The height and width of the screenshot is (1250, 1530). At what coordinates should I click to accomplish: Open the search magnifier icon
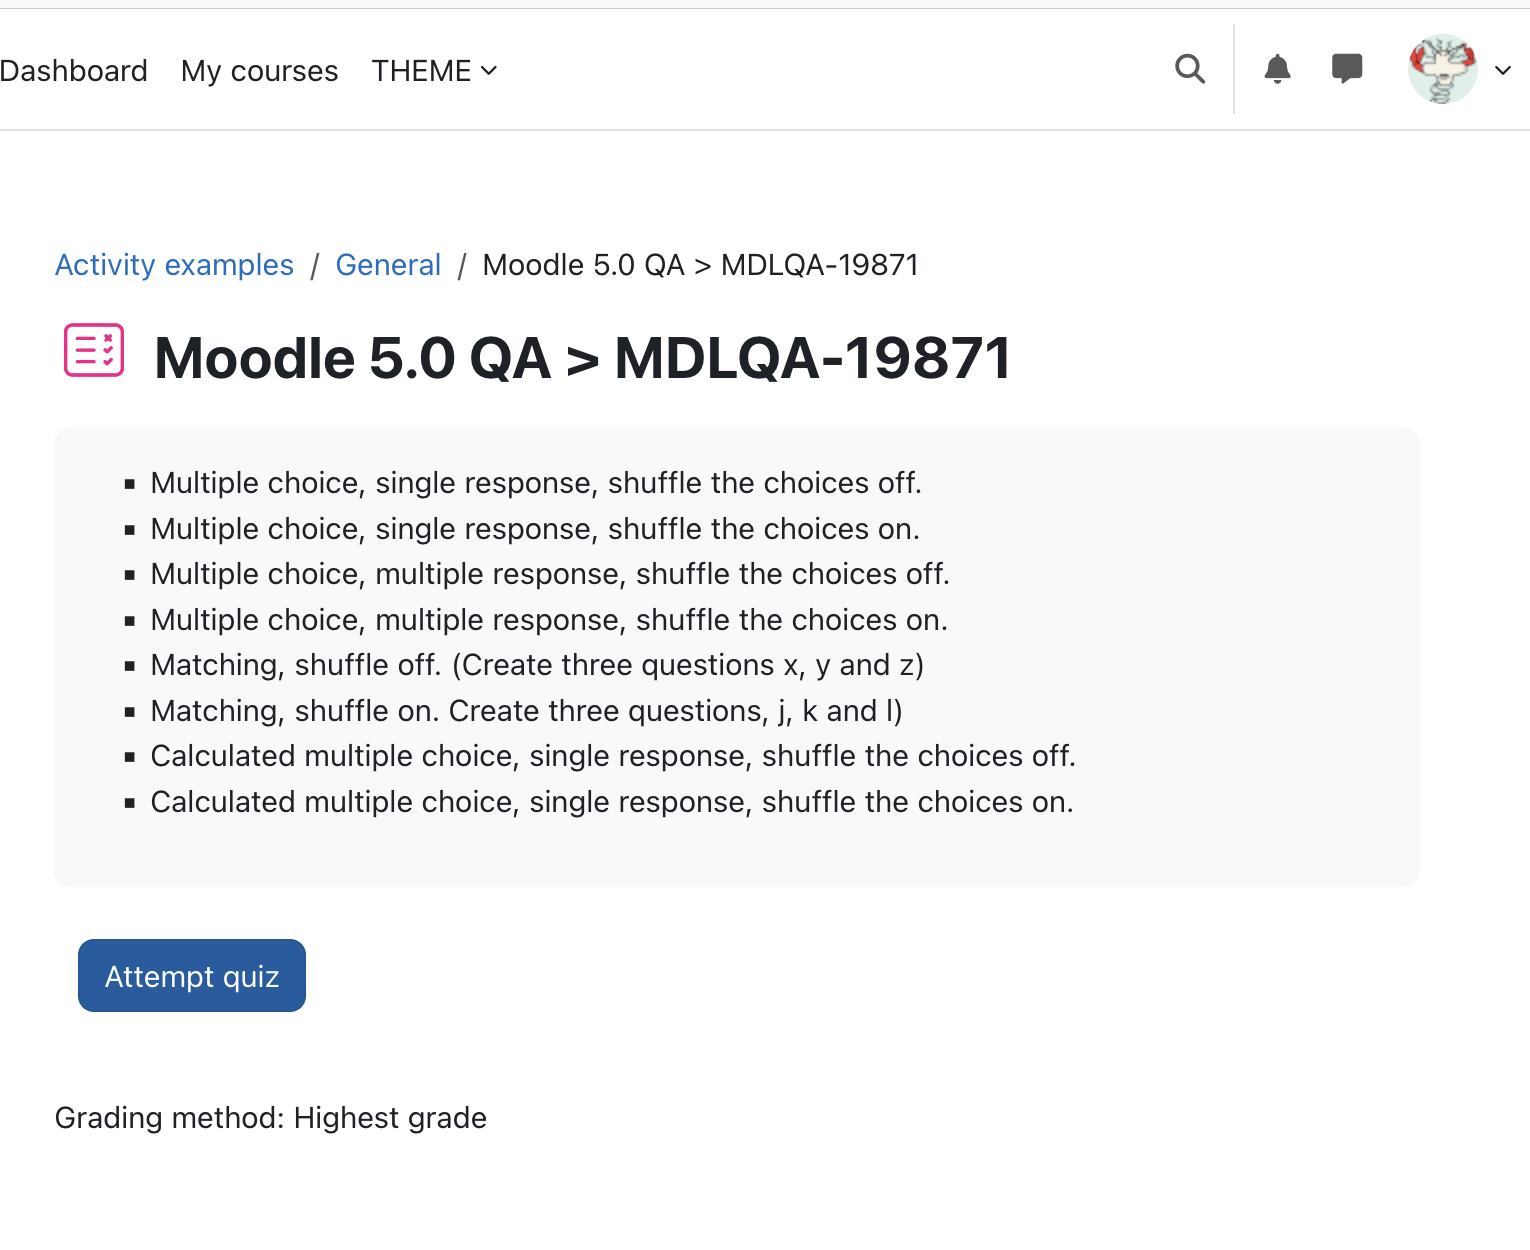(1190, 70)
